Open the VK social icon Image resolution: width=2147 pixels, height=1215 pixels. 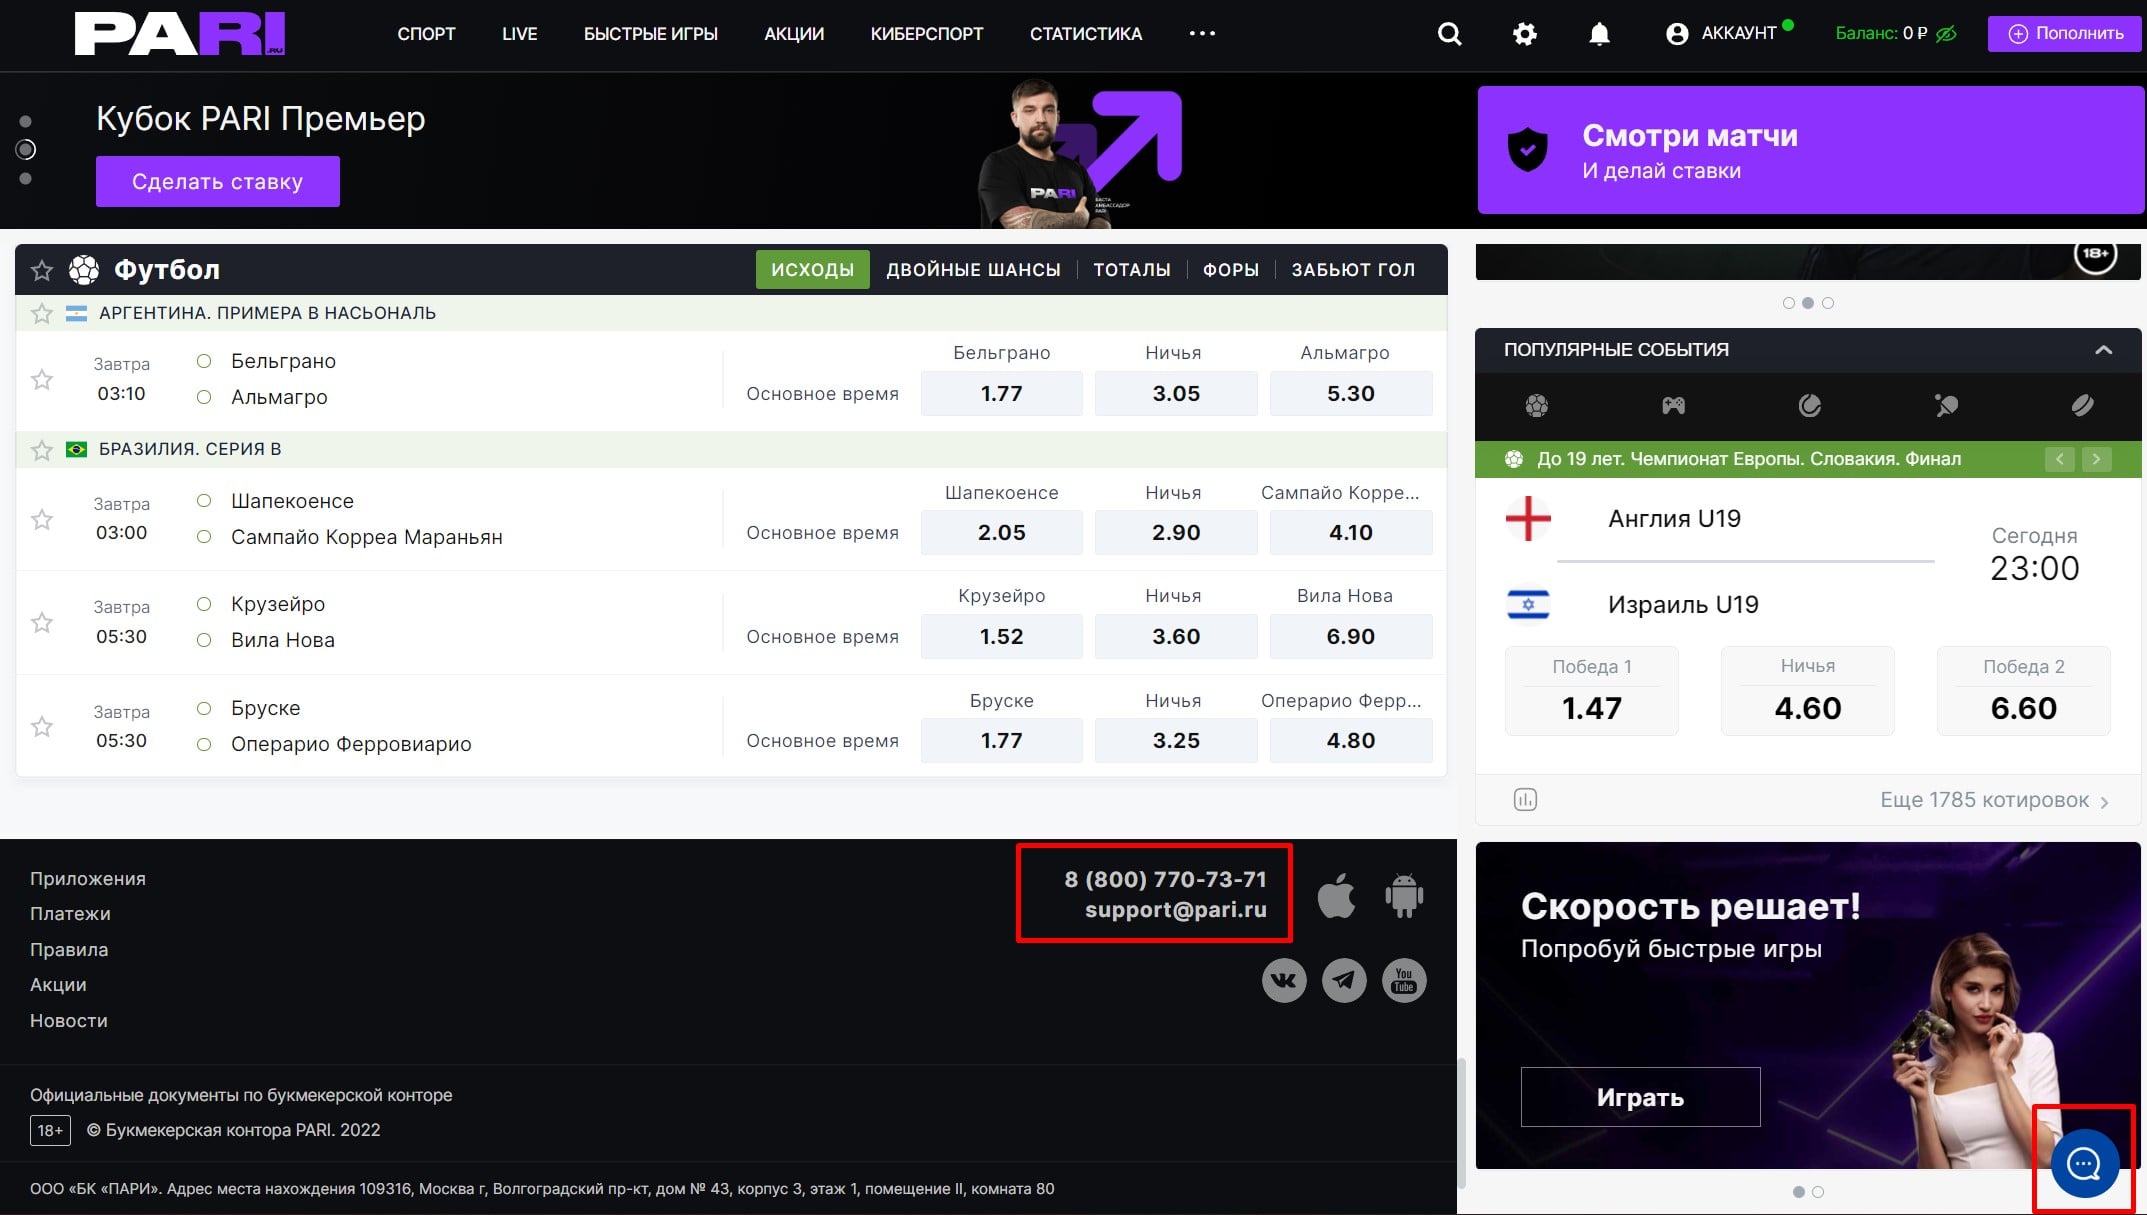(x=1284, y=980)
